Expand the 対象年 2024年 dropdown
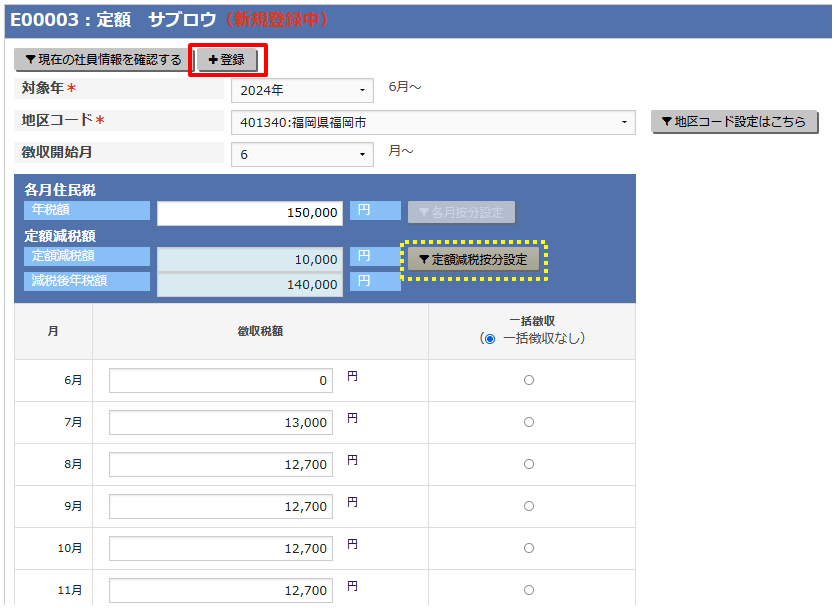 point(302,91)
